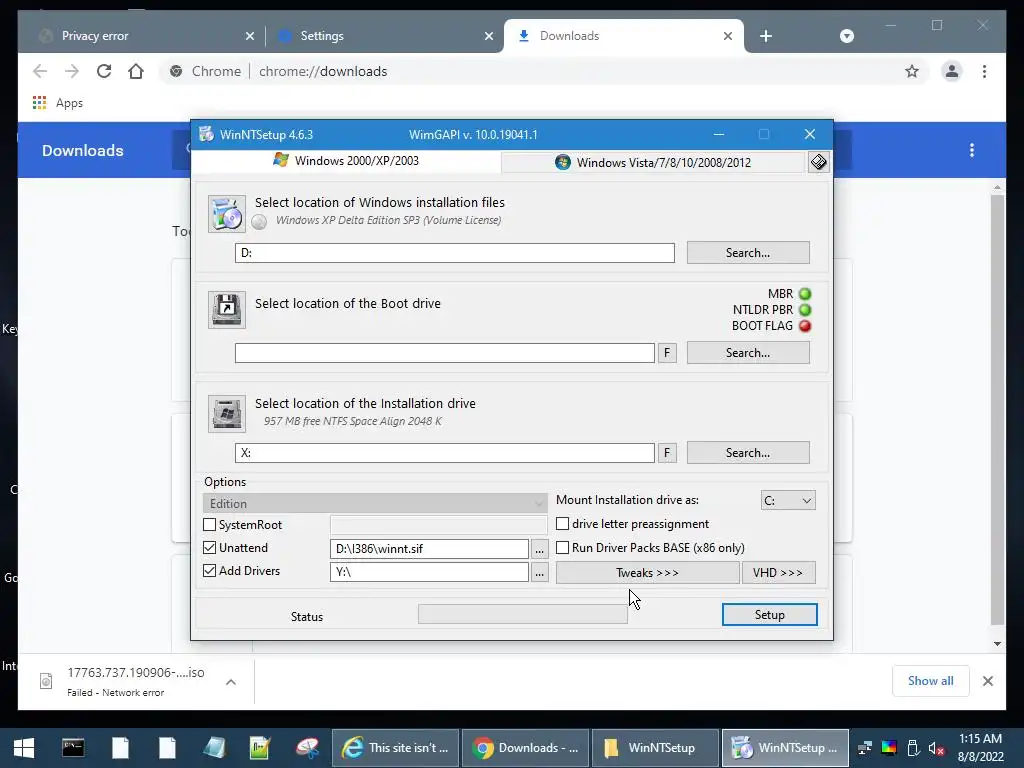Click the BOOT FLAG red status light

[x=805, y=326]
